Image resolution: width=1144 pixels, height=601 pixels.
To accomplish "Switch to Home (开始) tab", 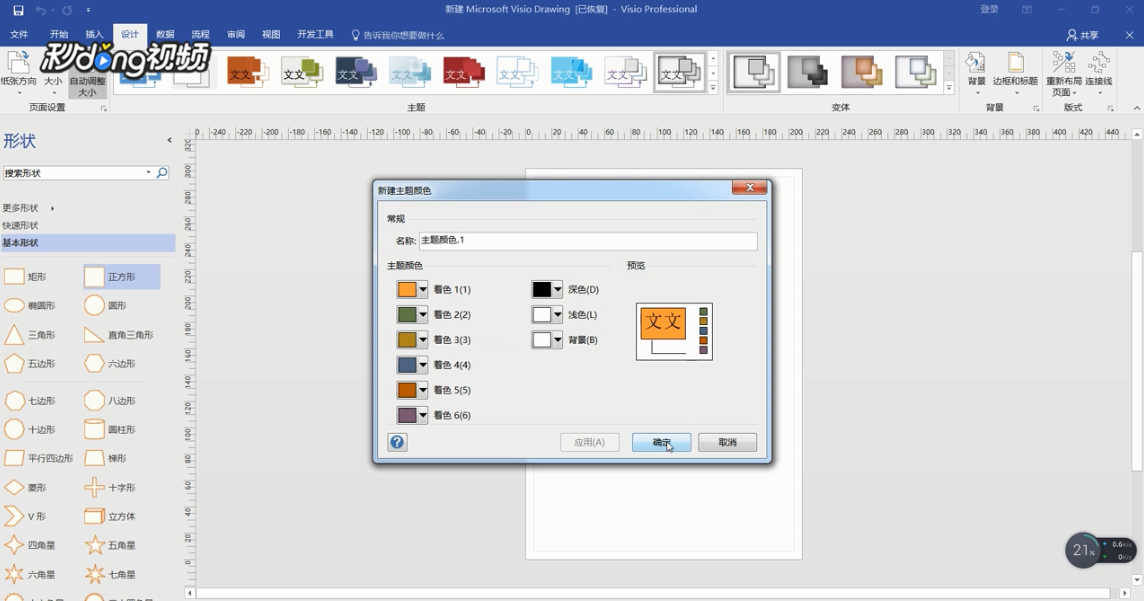I will point(58,34).
